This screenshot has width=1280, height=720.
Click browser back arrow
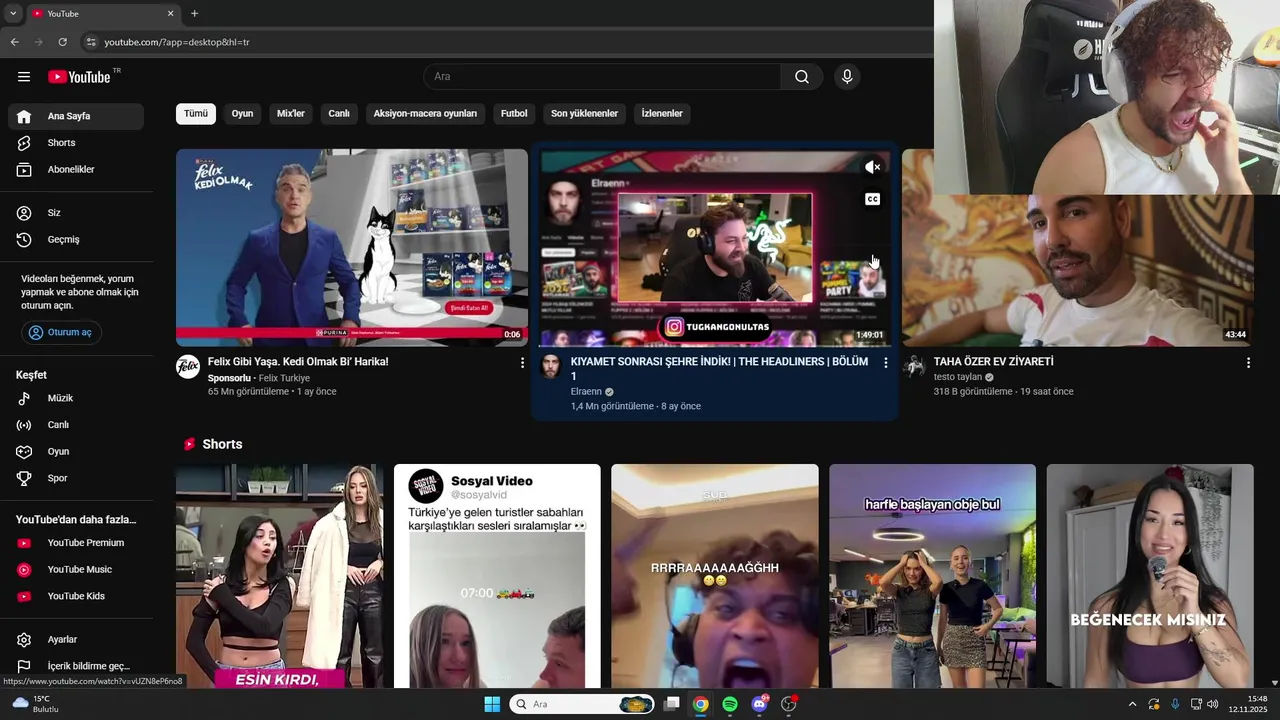(14, 42)
